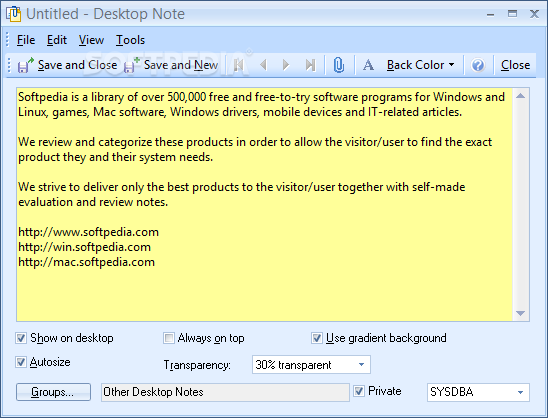
Task: Minimize the Desktop Note window
Action: coord(490,14)
